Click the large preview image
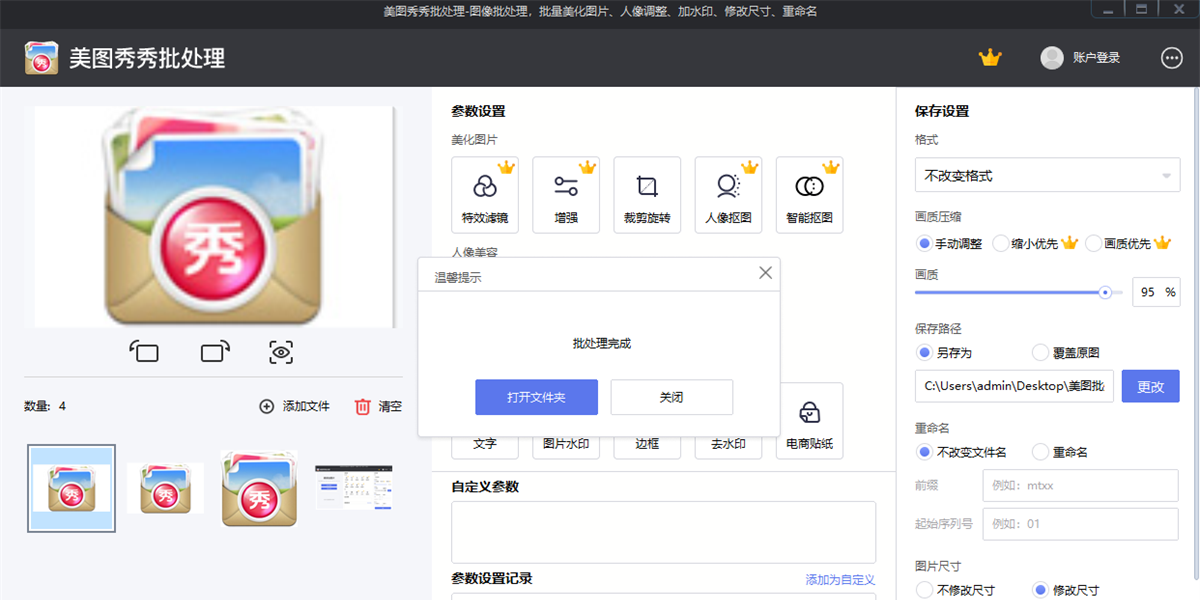The height and width of the screenshot is (600, 1200). (x=214, y=216)
